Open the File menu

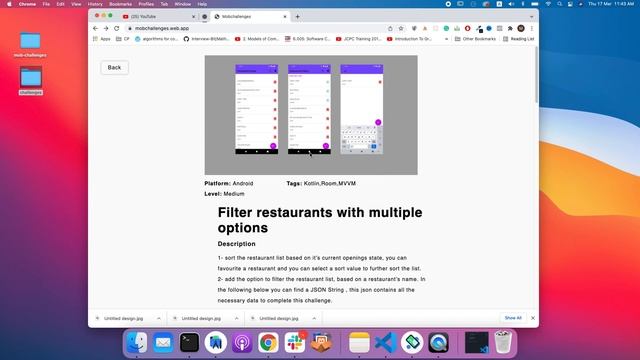(46, 4)
